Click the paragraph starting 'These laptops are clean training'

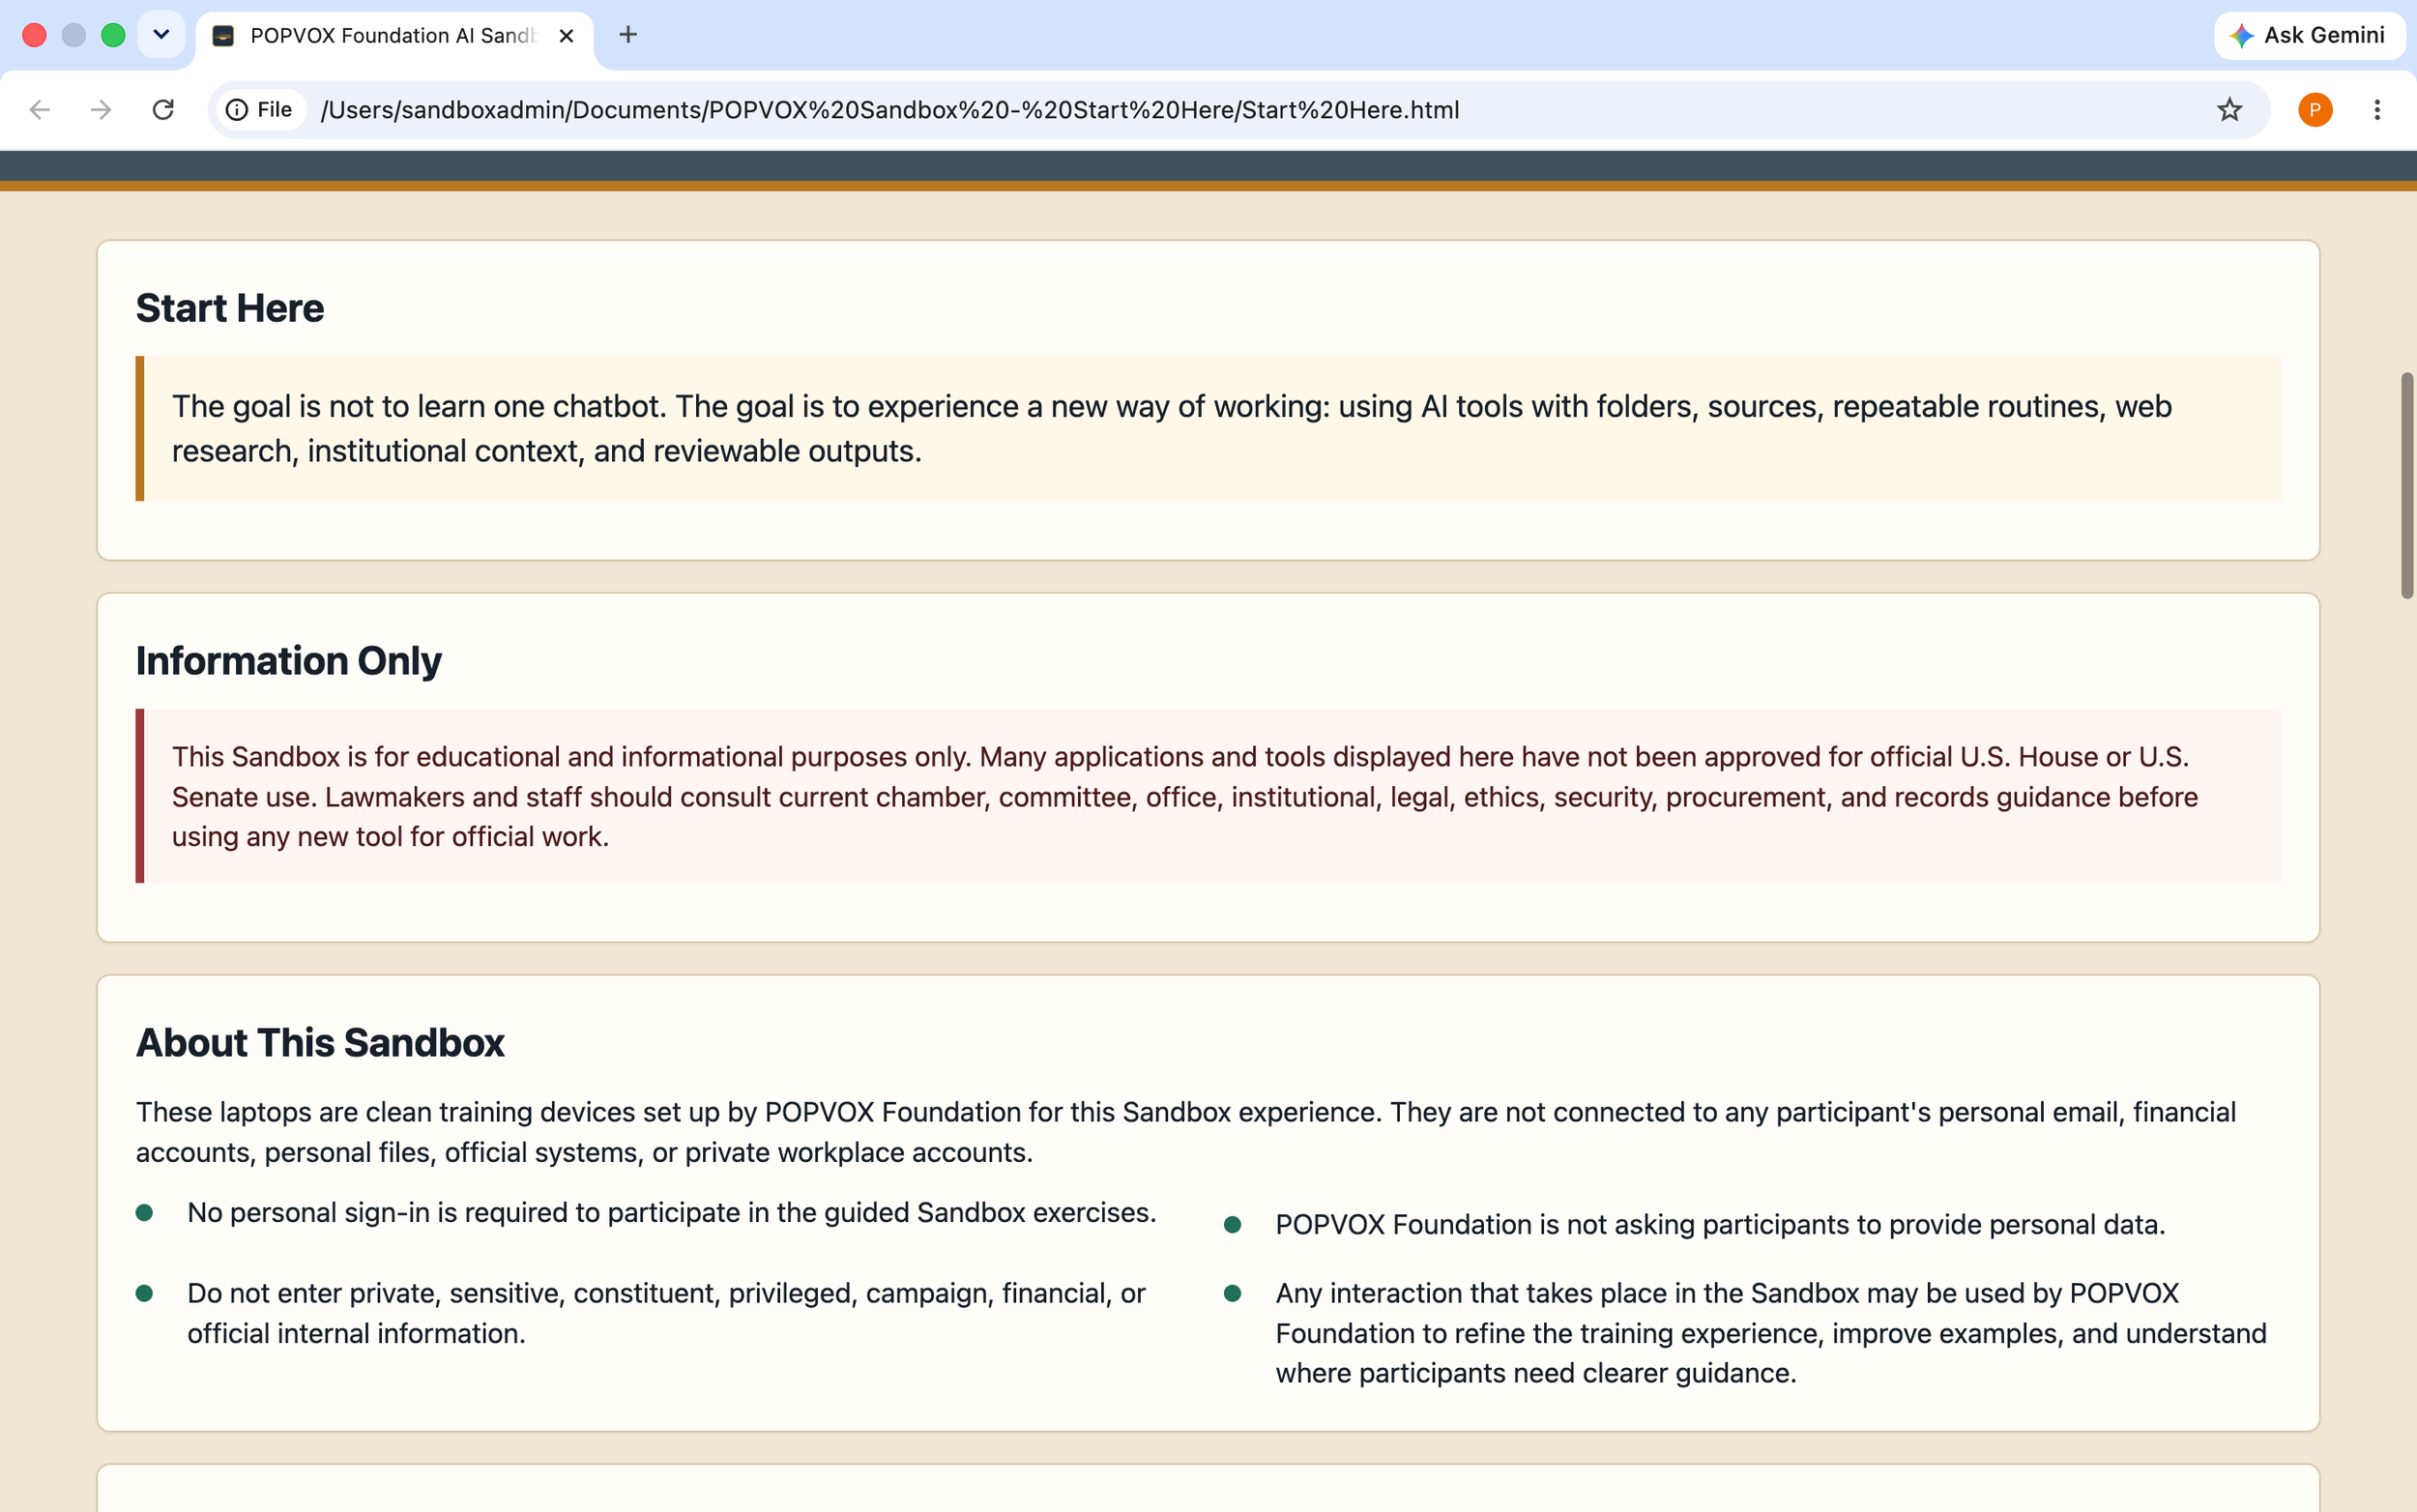[x=1186, y=1132]
